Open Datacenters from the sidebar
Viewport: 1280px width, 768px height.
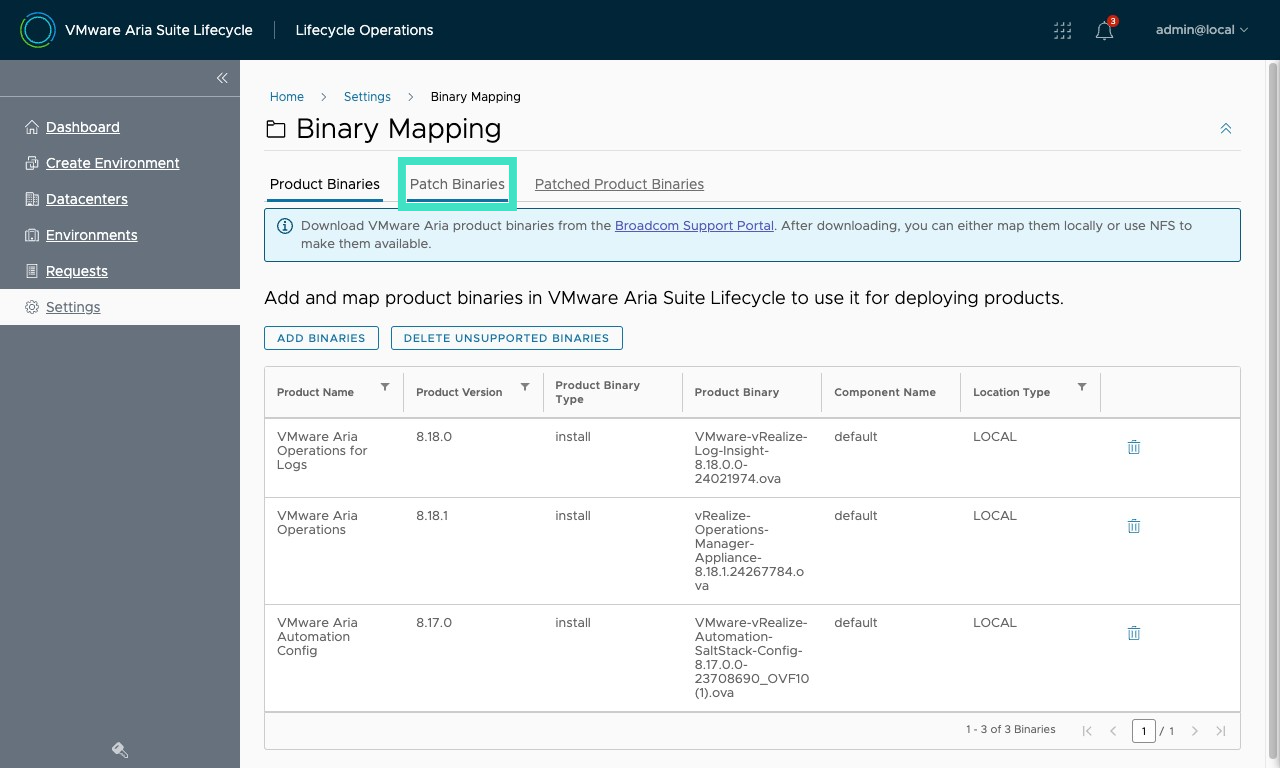pyautogui.click(x=87, y=199)
